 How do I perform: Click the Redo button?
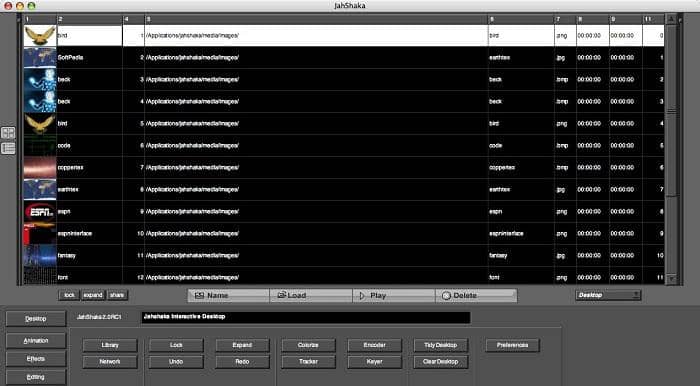click(242, 361)
